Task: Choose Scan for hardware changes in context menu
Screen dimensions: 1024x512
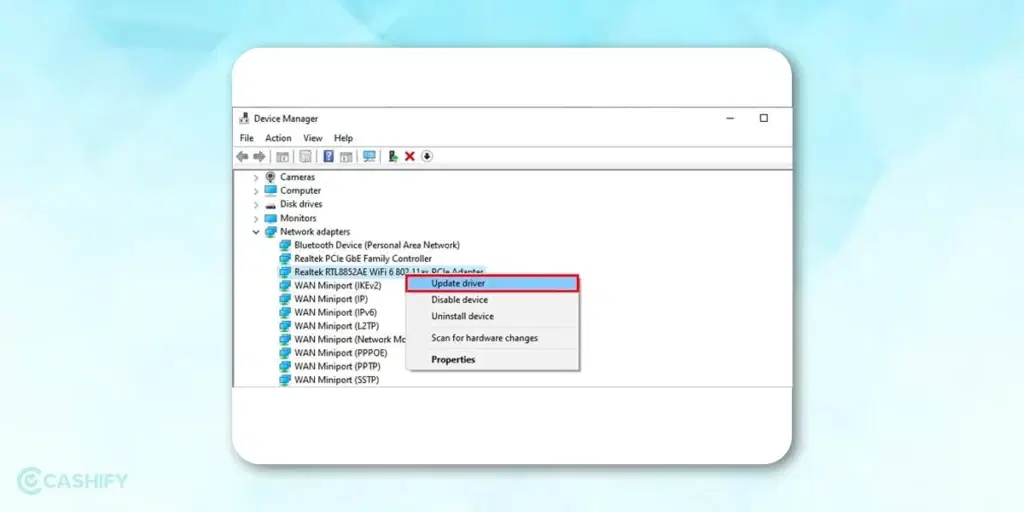Action: (x=492, y=338)
